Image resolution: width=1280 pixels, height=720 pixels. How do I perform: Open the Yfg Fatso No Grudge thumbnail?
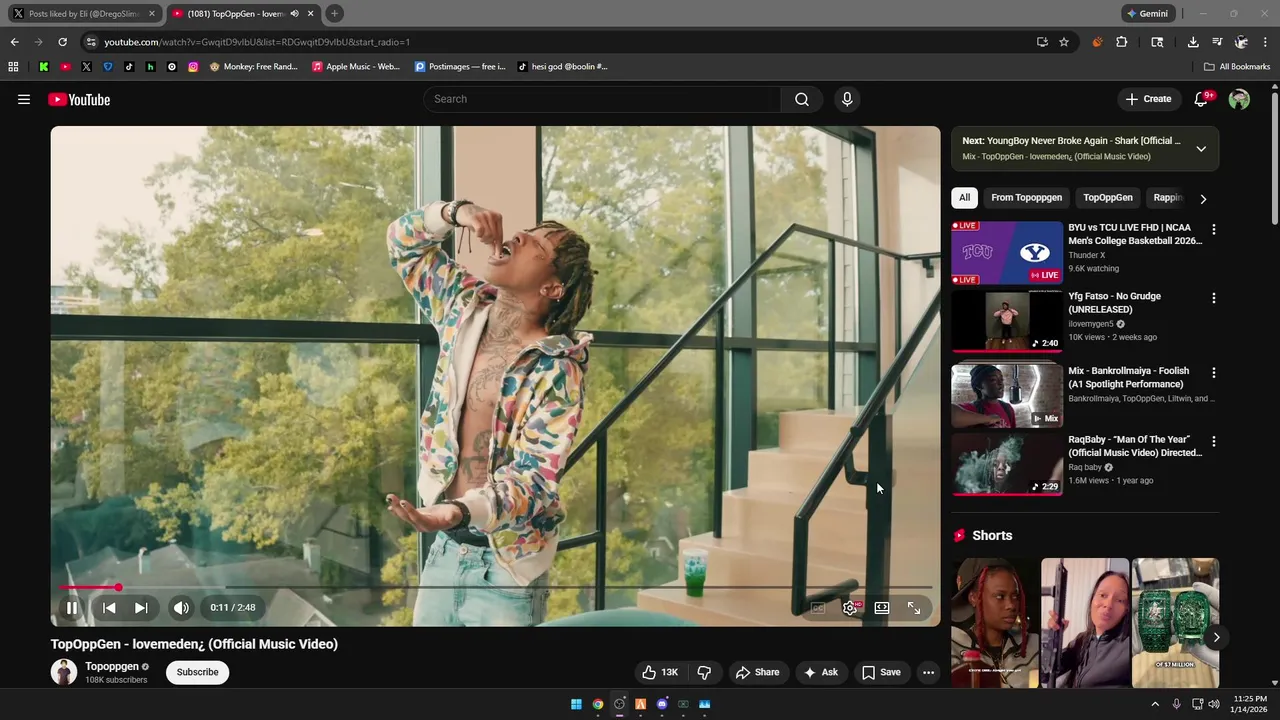coord(1007,321)
